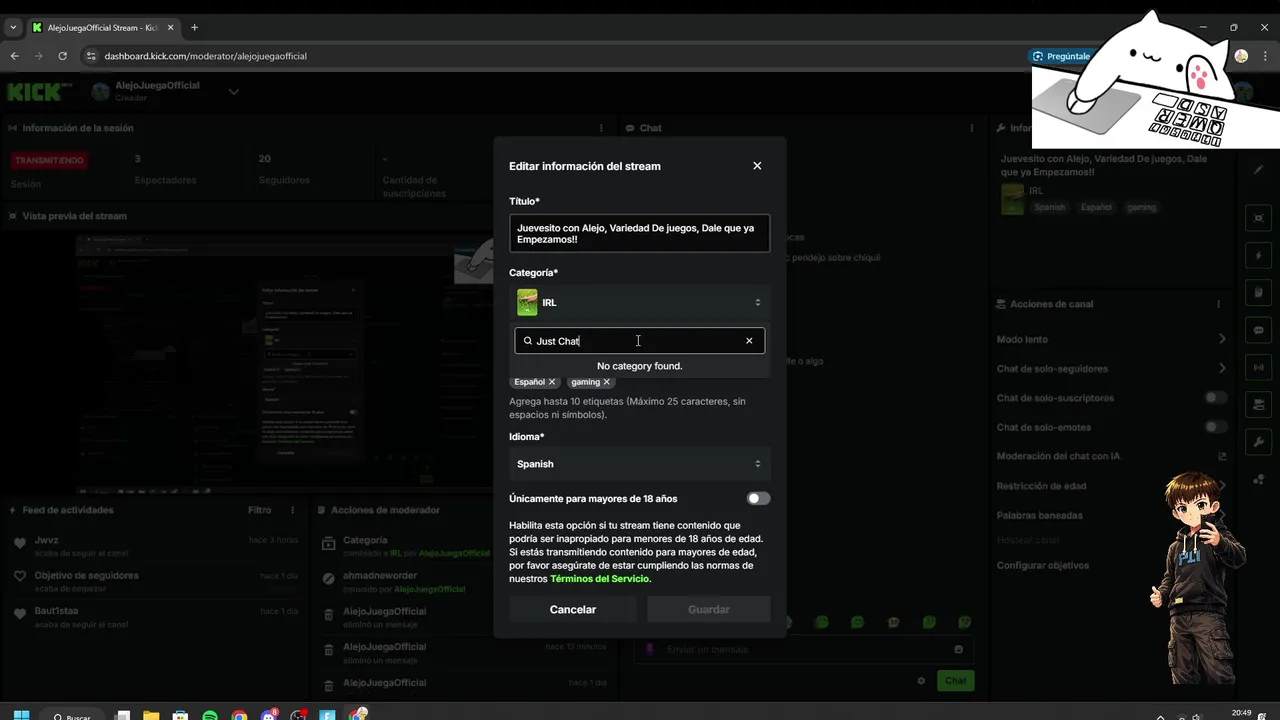Click the Guardar button
Viewport: 1280px width, 720px height.
709,609
